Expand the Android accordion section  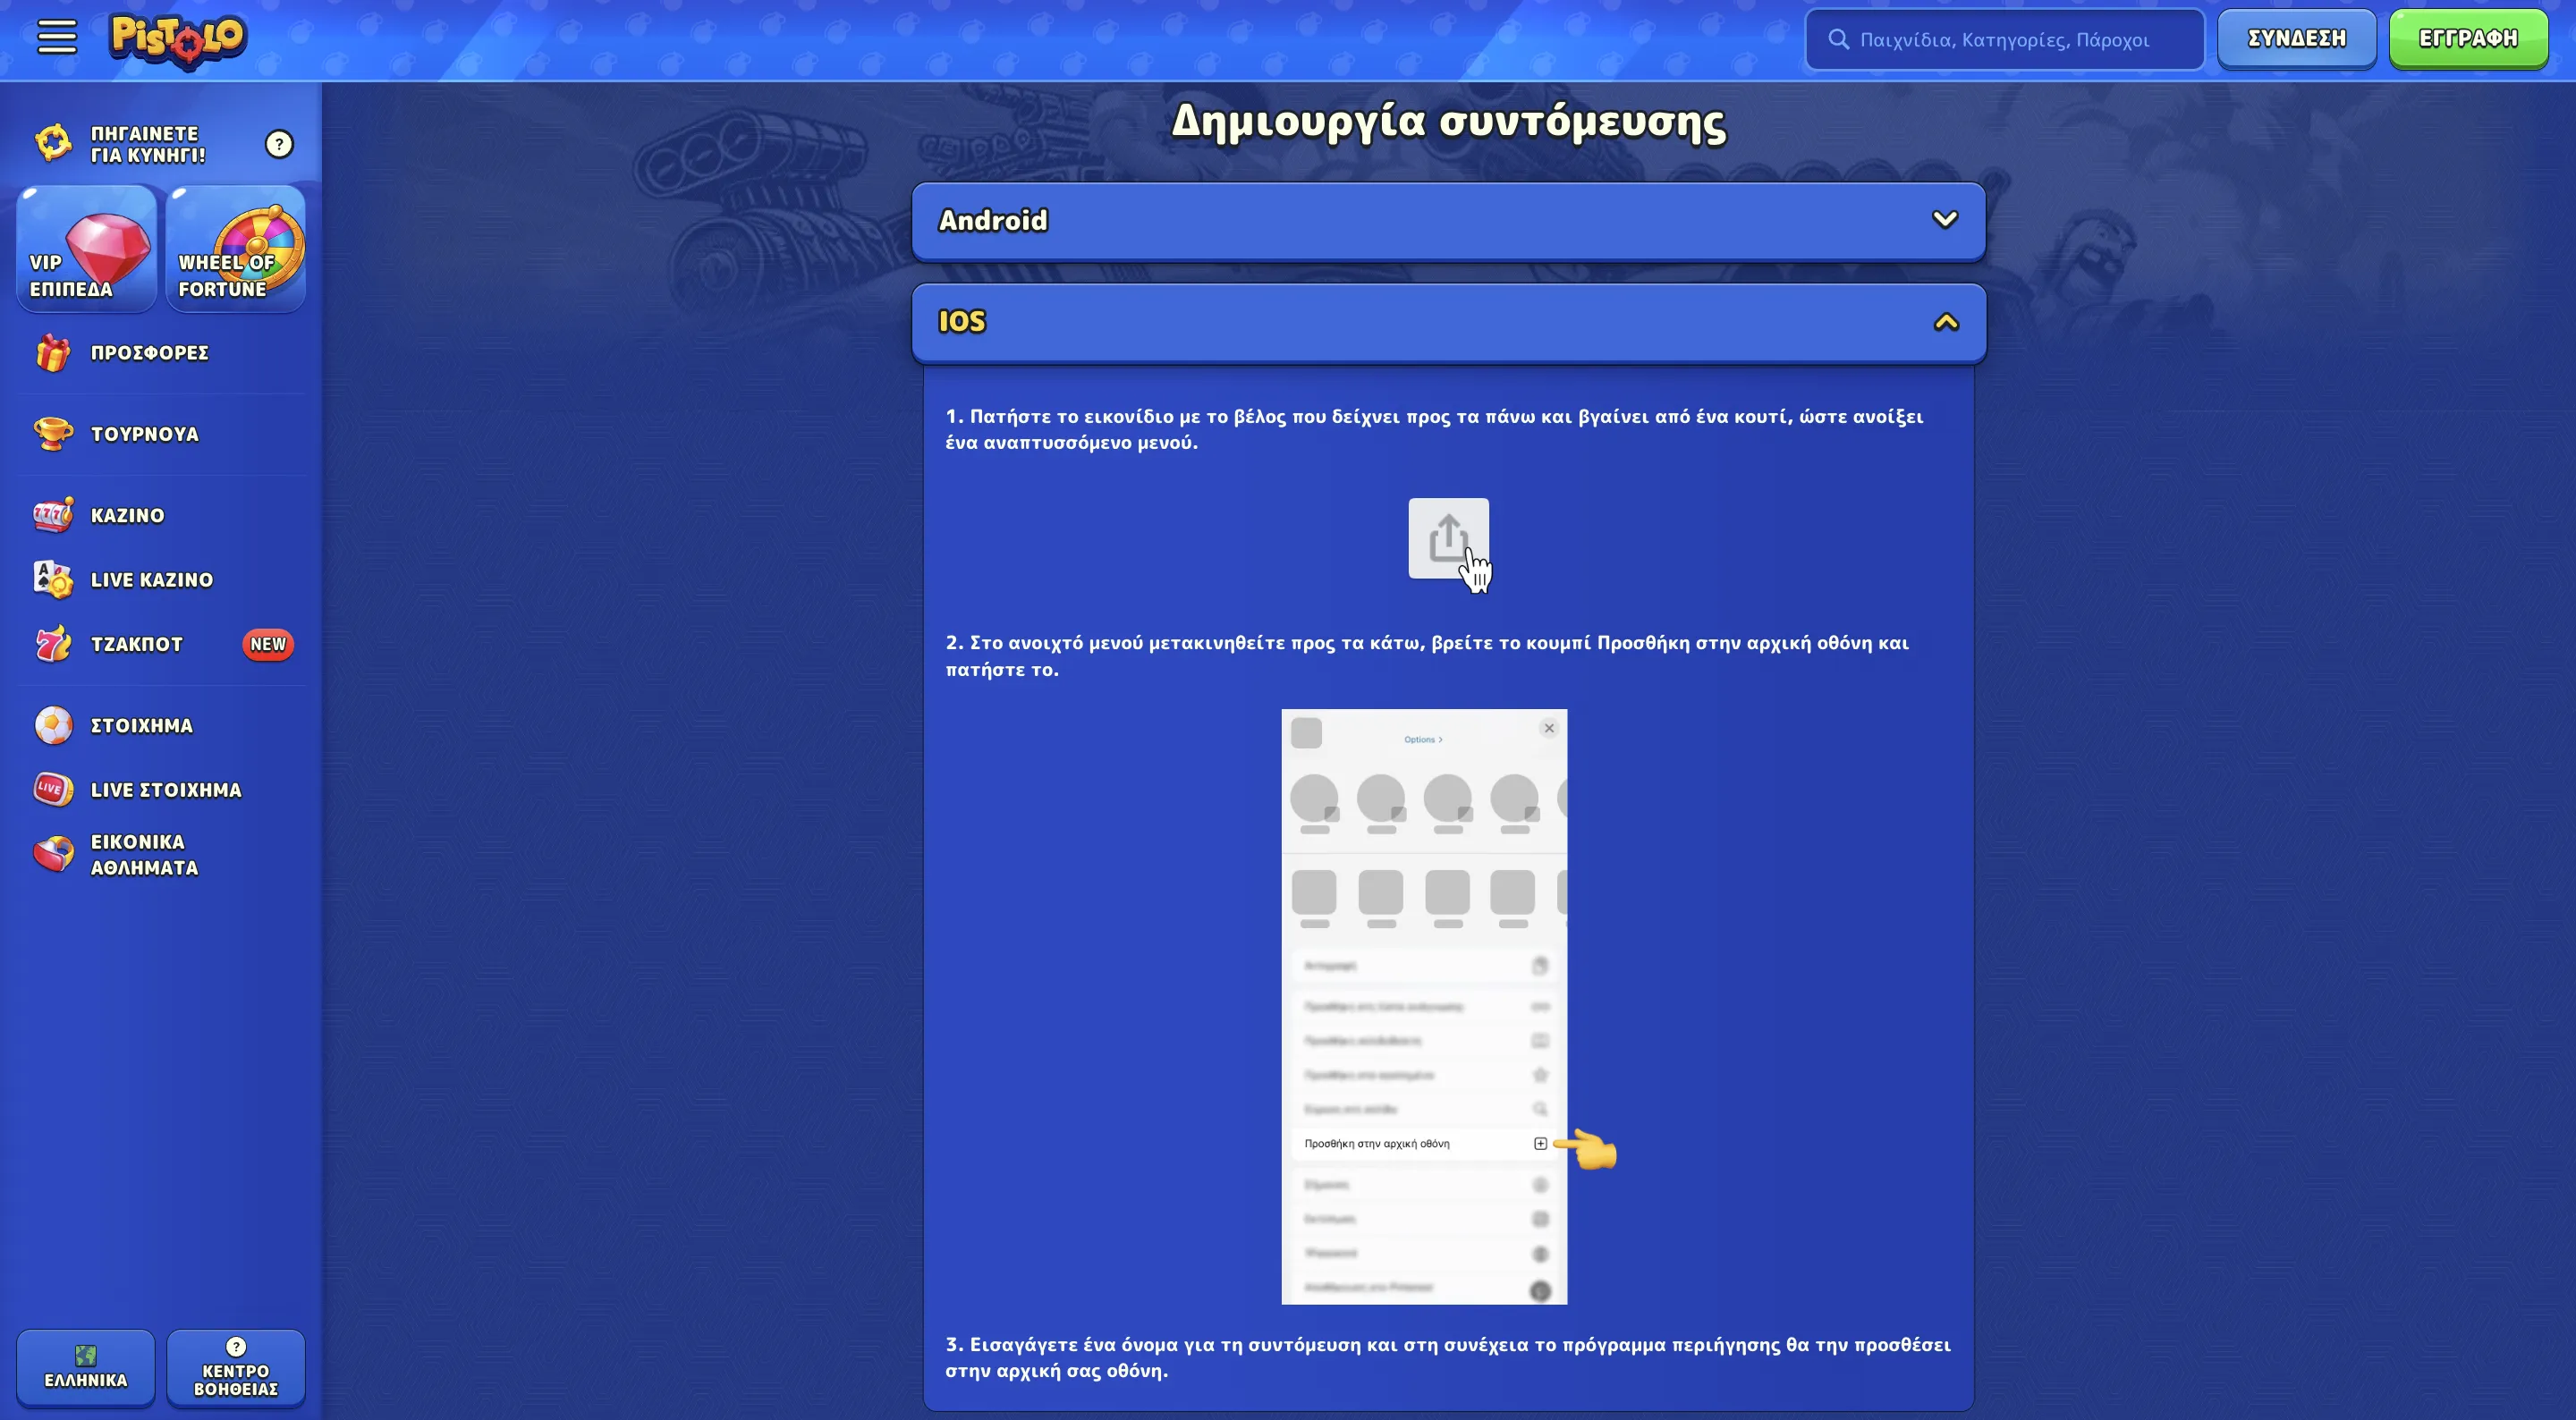tap(1448, 221)
